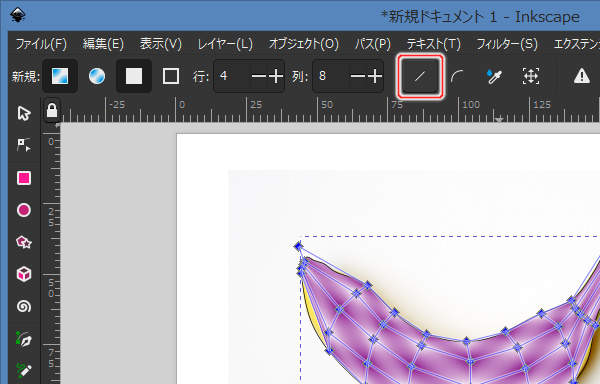Open the レイヤー(L) menu

click(x=225, y=44)
